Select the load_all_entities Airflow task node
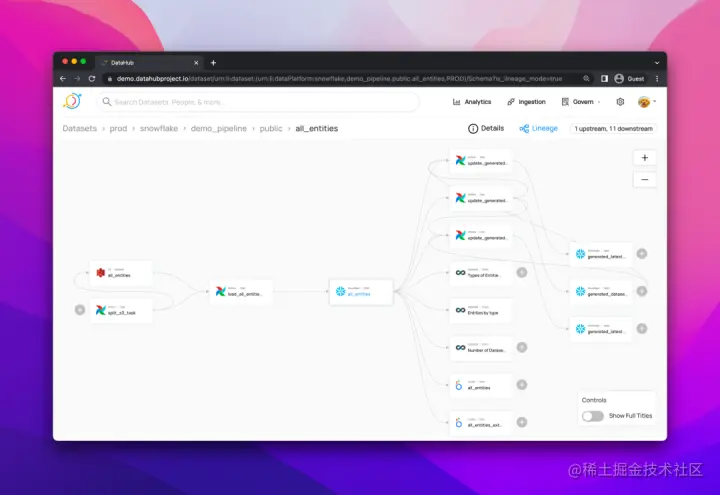Screen dimensions: 720x495 coord(241,292)
